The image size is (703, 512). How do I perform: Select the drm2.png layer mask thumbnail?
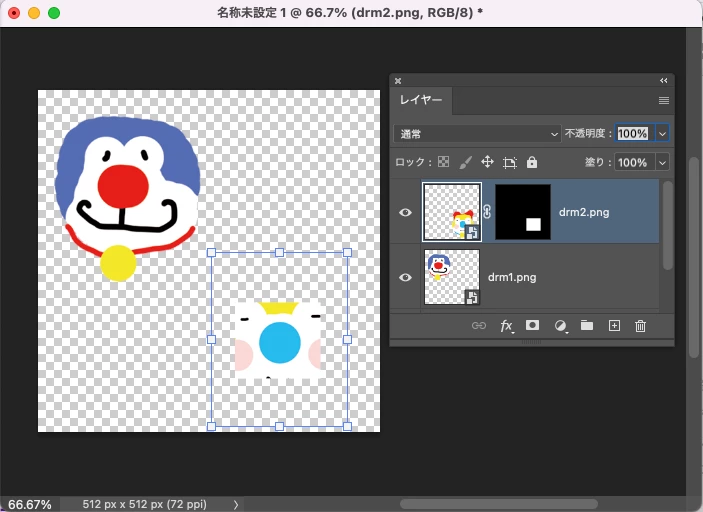523,212
